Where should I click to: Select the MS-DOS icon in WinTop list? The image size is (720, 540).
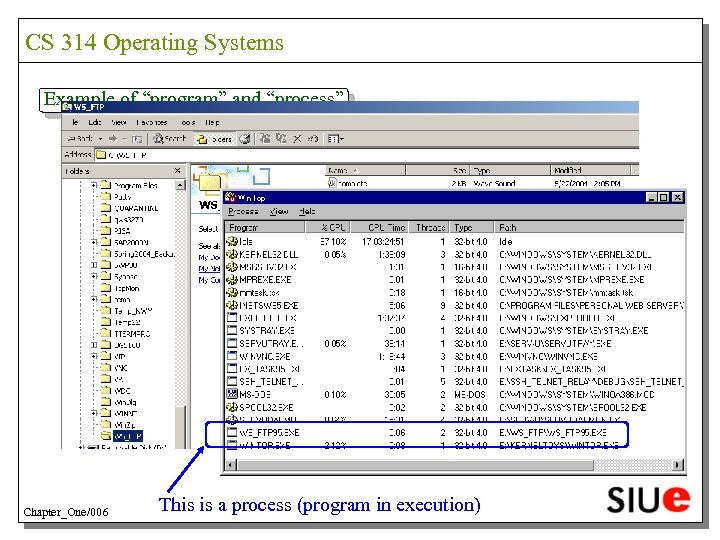coord(232,394)
